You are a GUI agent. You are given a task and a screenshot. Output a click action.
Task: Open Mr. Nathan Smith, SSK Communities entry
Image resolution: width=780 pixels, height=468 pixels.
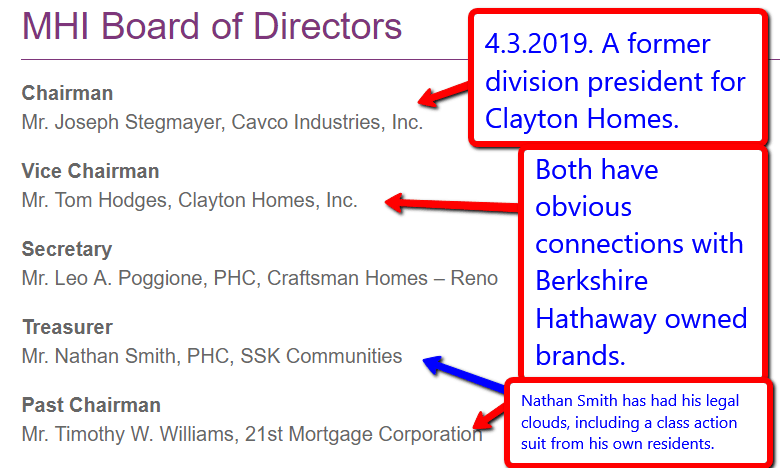point(212,356)
